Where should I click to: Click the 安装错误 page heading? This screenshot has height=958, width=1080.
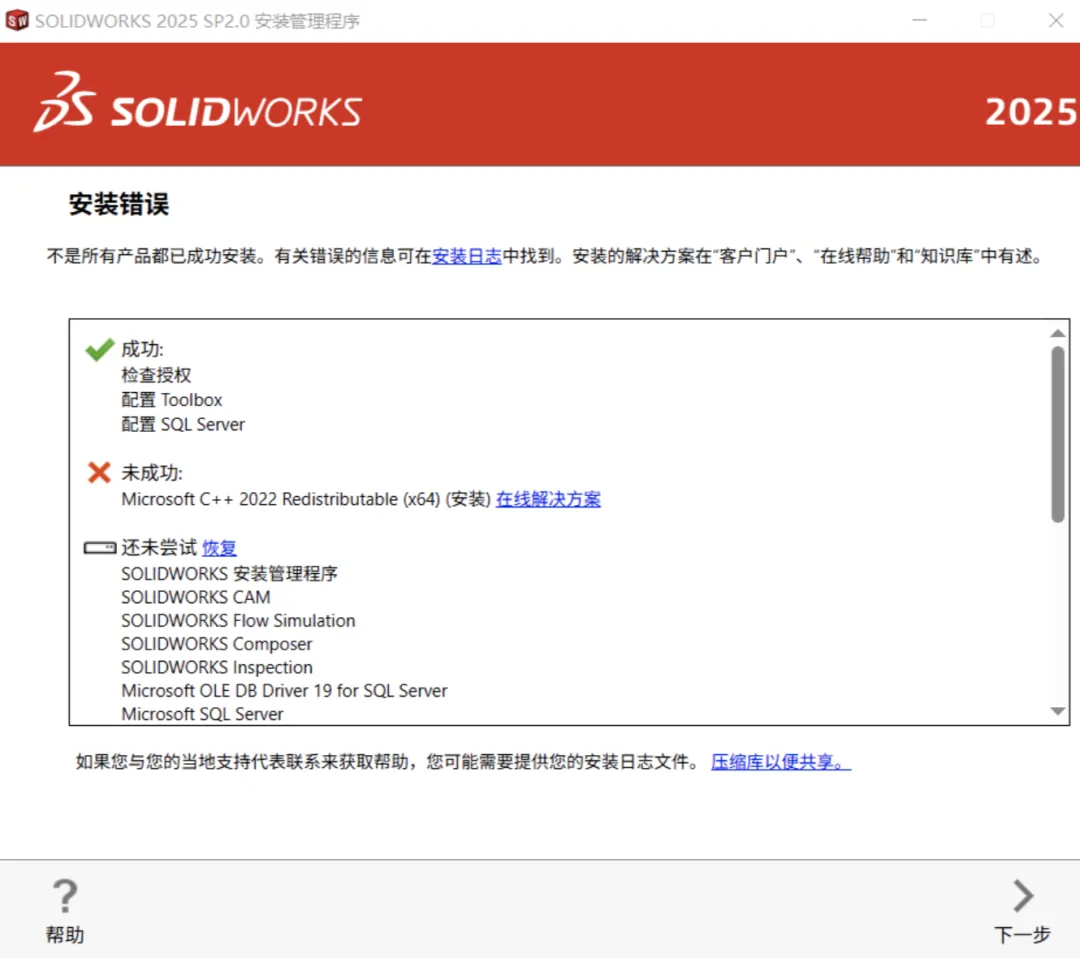click(118, 204)
